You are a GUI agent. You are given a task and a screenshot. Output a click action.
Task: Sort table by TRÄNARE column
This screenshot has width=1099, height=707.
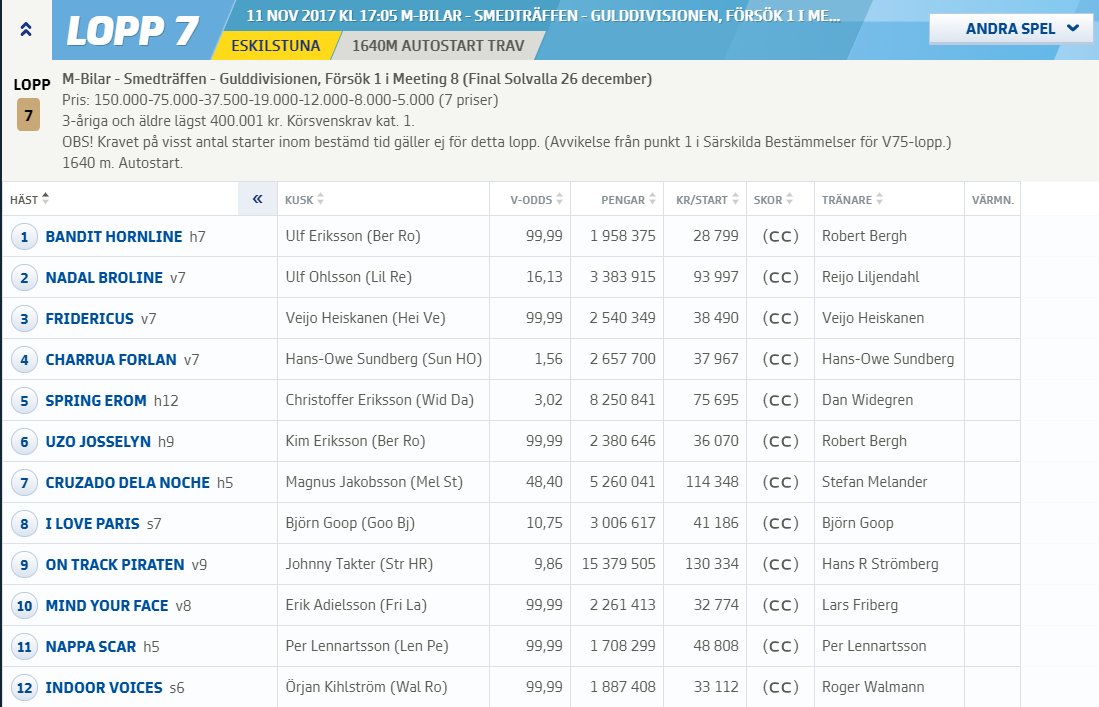click(852, 200)
